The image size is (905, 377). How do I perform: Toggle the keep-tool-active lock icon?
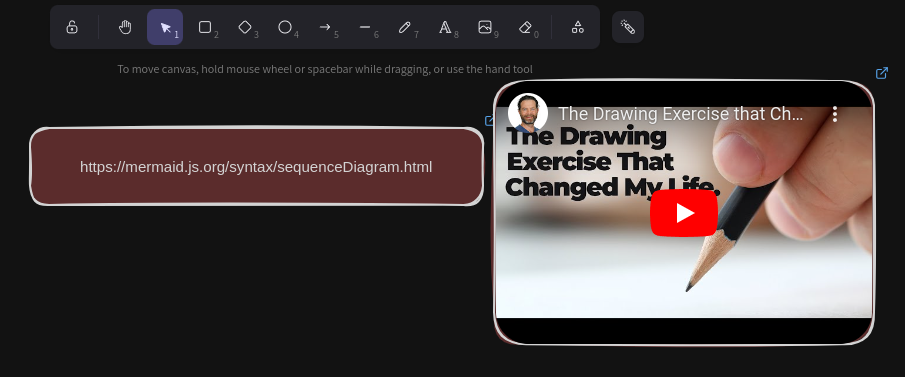72,27
